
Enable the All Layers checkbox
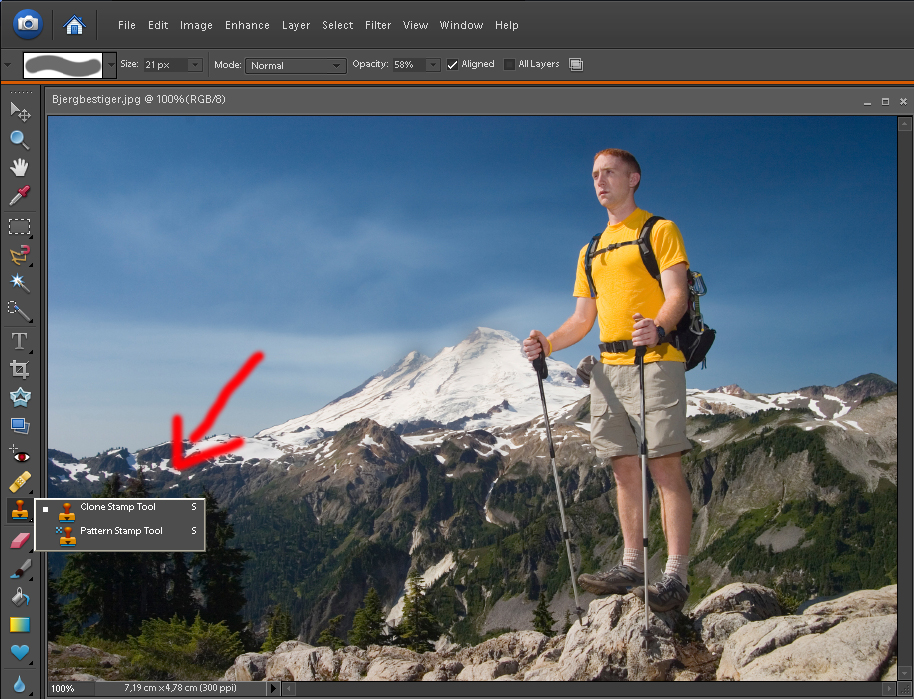pyautogui.click(x=509, y=65)
